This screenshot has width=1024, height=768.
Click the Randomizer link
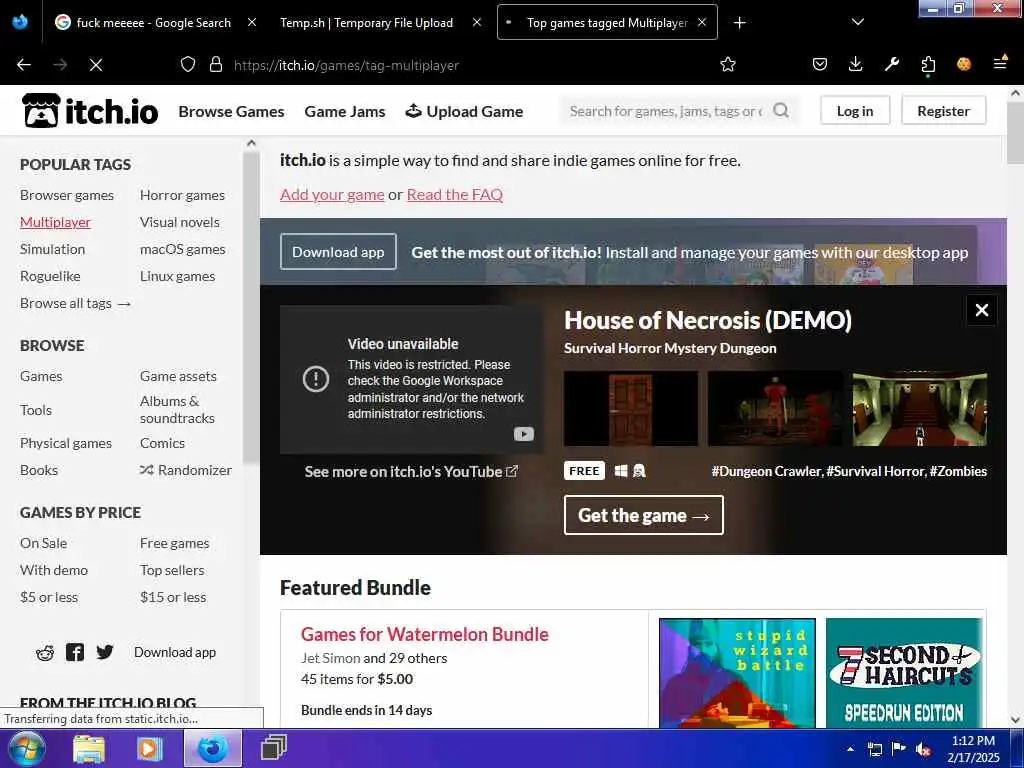click(185, 470)
